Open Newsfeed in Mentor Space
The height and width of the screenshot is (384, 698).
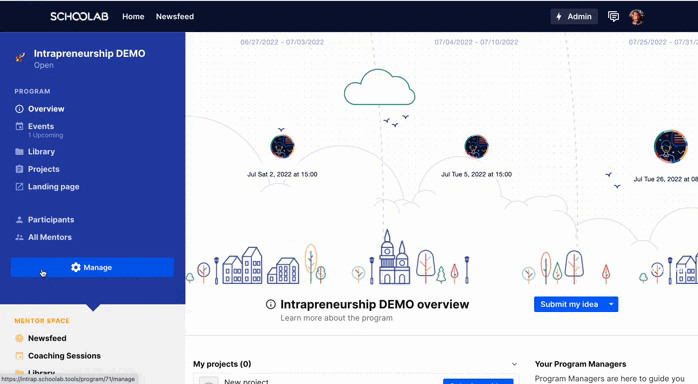tap(47, 338)
